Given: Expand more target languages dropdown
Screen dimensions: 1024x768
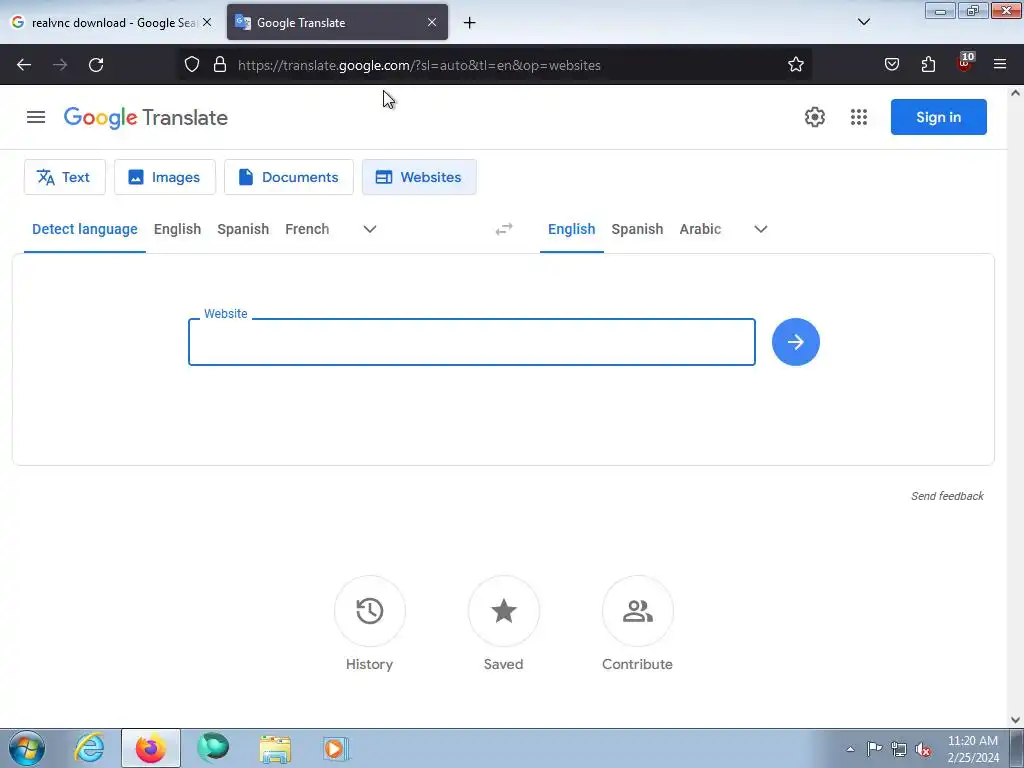Looking at the screenshot, I should [761, 229].
